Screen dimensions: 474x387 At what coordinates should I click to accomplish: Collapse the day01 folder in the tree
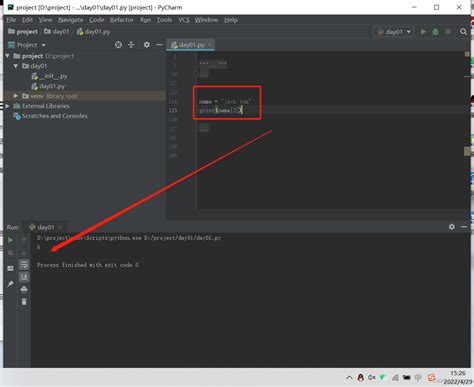16,66
